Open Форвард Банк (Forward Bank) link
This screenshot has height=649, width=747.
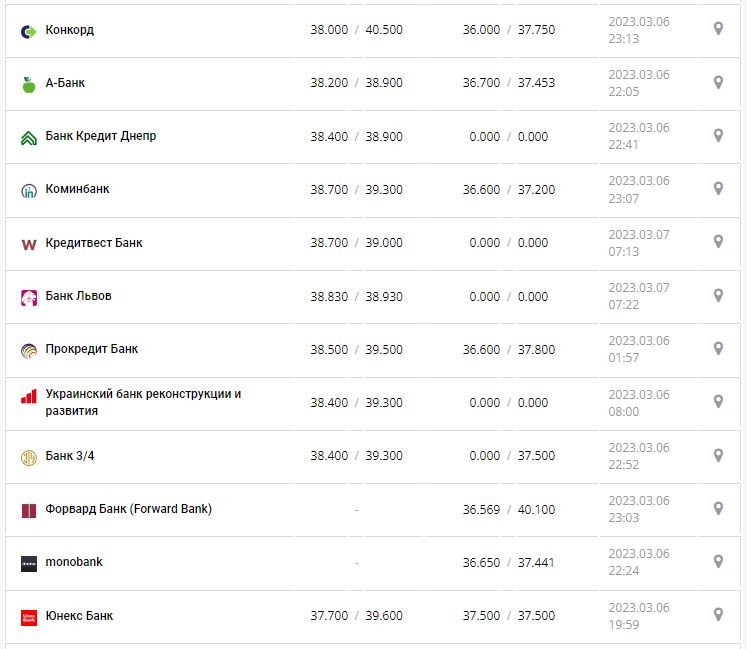[x=129, y=509]
